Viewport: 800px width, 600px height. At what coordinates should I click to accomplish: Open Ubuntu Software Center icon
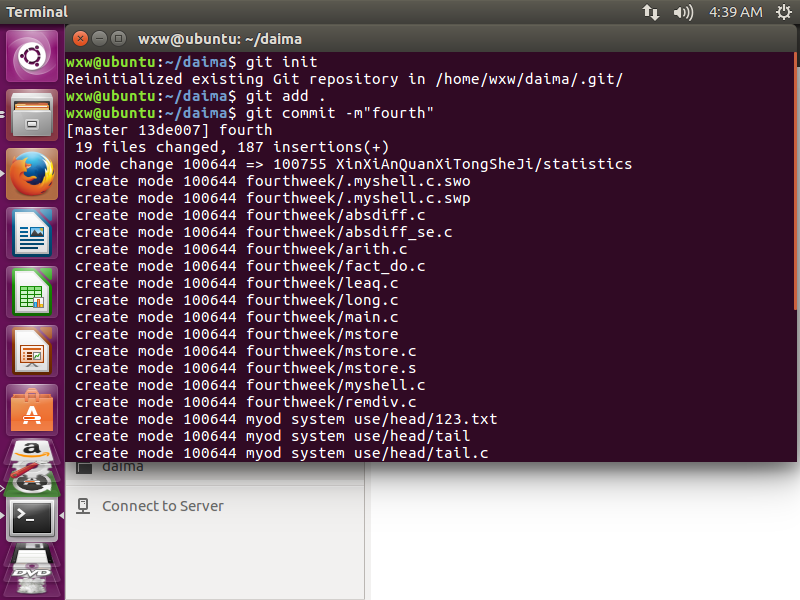(x=32, y=410)
